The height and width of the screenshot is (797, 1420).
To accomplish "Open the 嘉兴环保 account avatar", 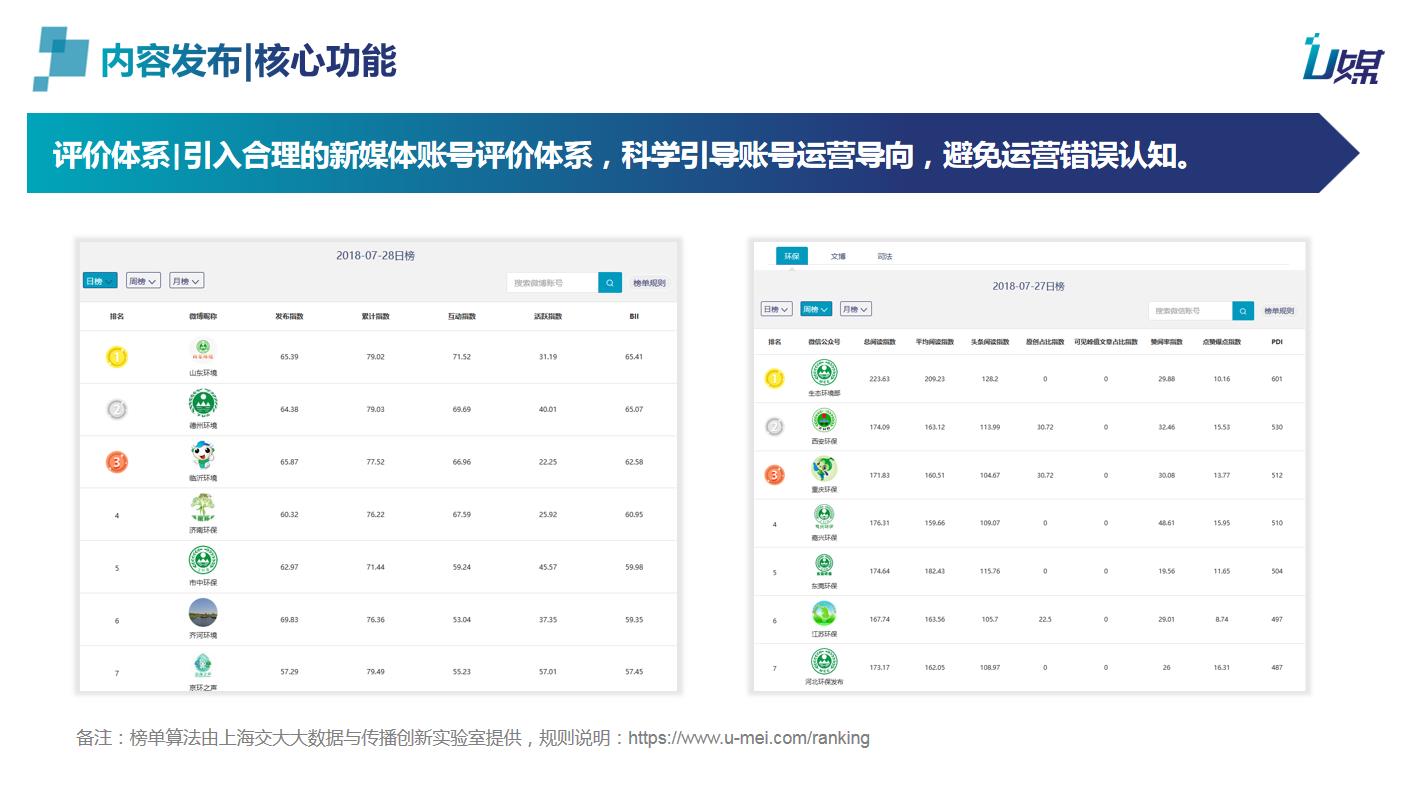I will click(825, 517).
